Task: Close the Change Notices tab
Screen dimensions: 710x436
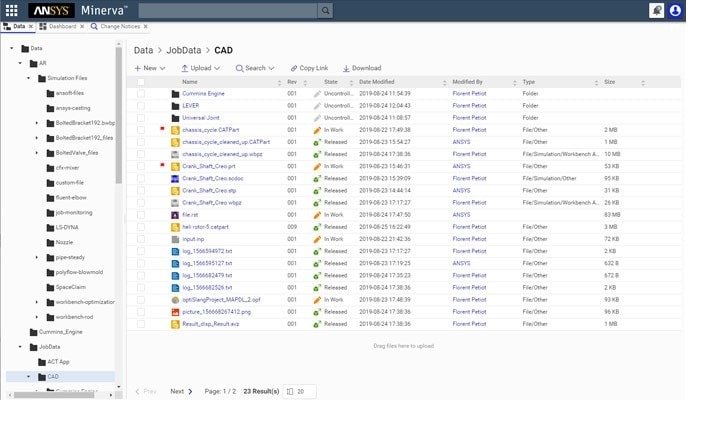Action: click(x=145, y=27)
